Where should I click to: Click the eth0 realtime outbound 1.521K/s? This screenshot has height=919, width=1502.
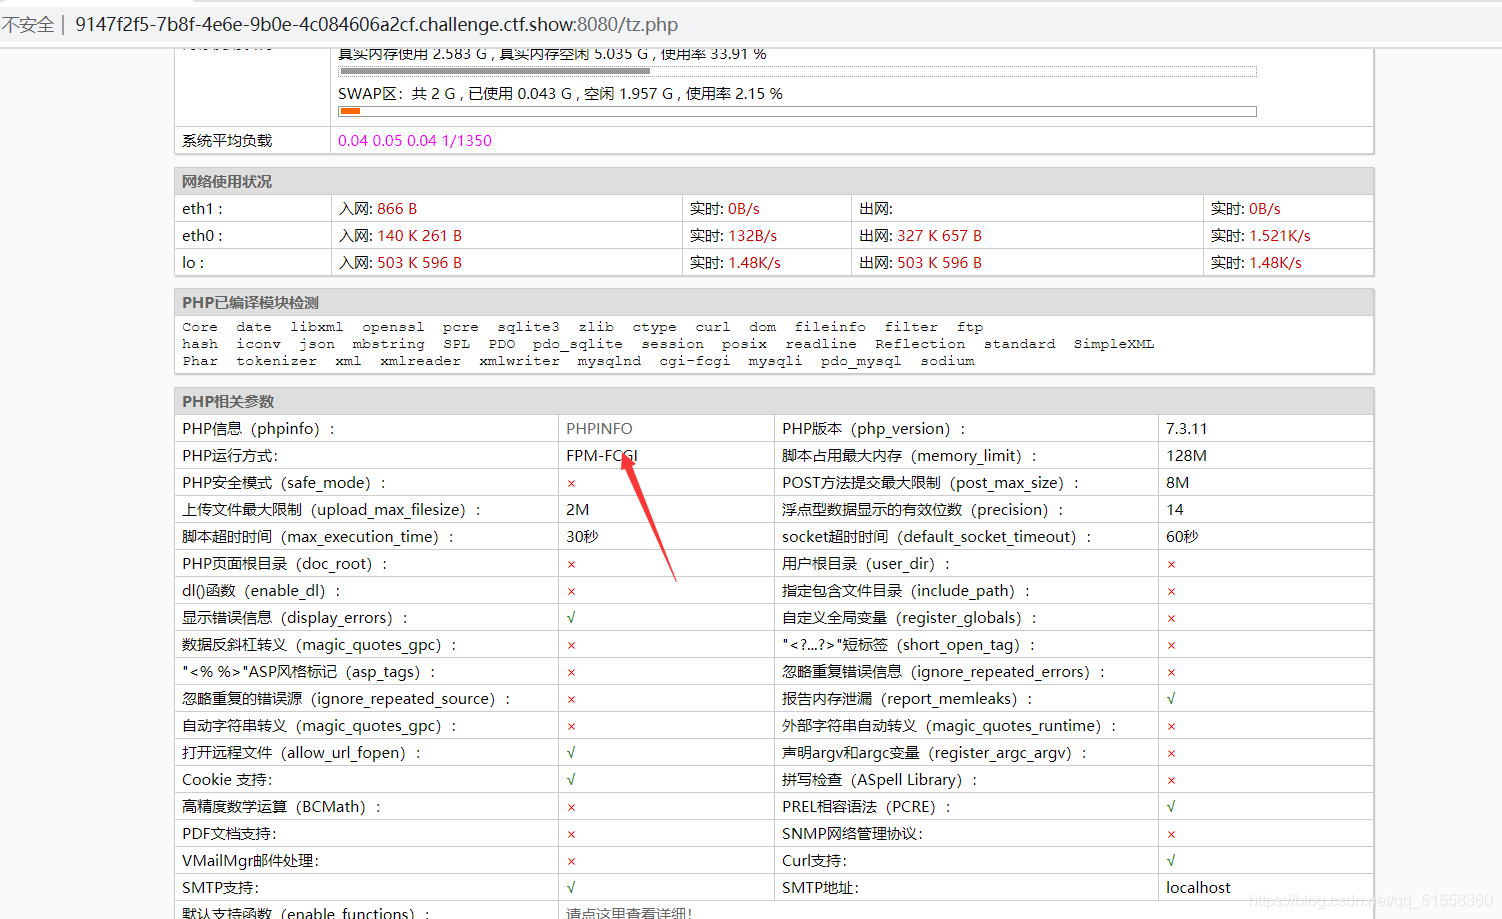tap(1279, 235)
